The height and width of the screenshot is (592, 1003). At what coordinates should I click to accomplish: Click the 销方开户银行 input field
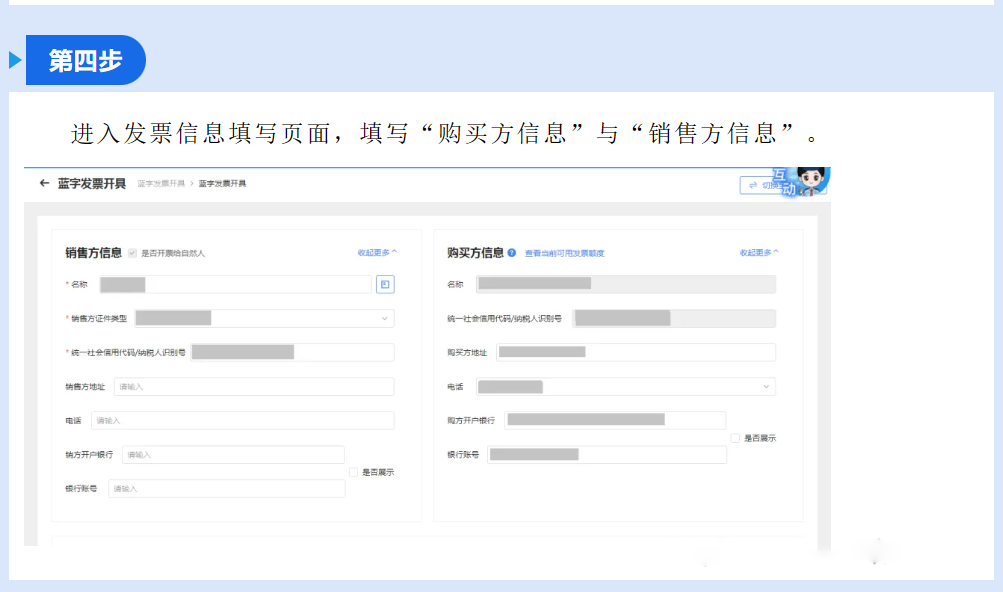click(233, 455)
